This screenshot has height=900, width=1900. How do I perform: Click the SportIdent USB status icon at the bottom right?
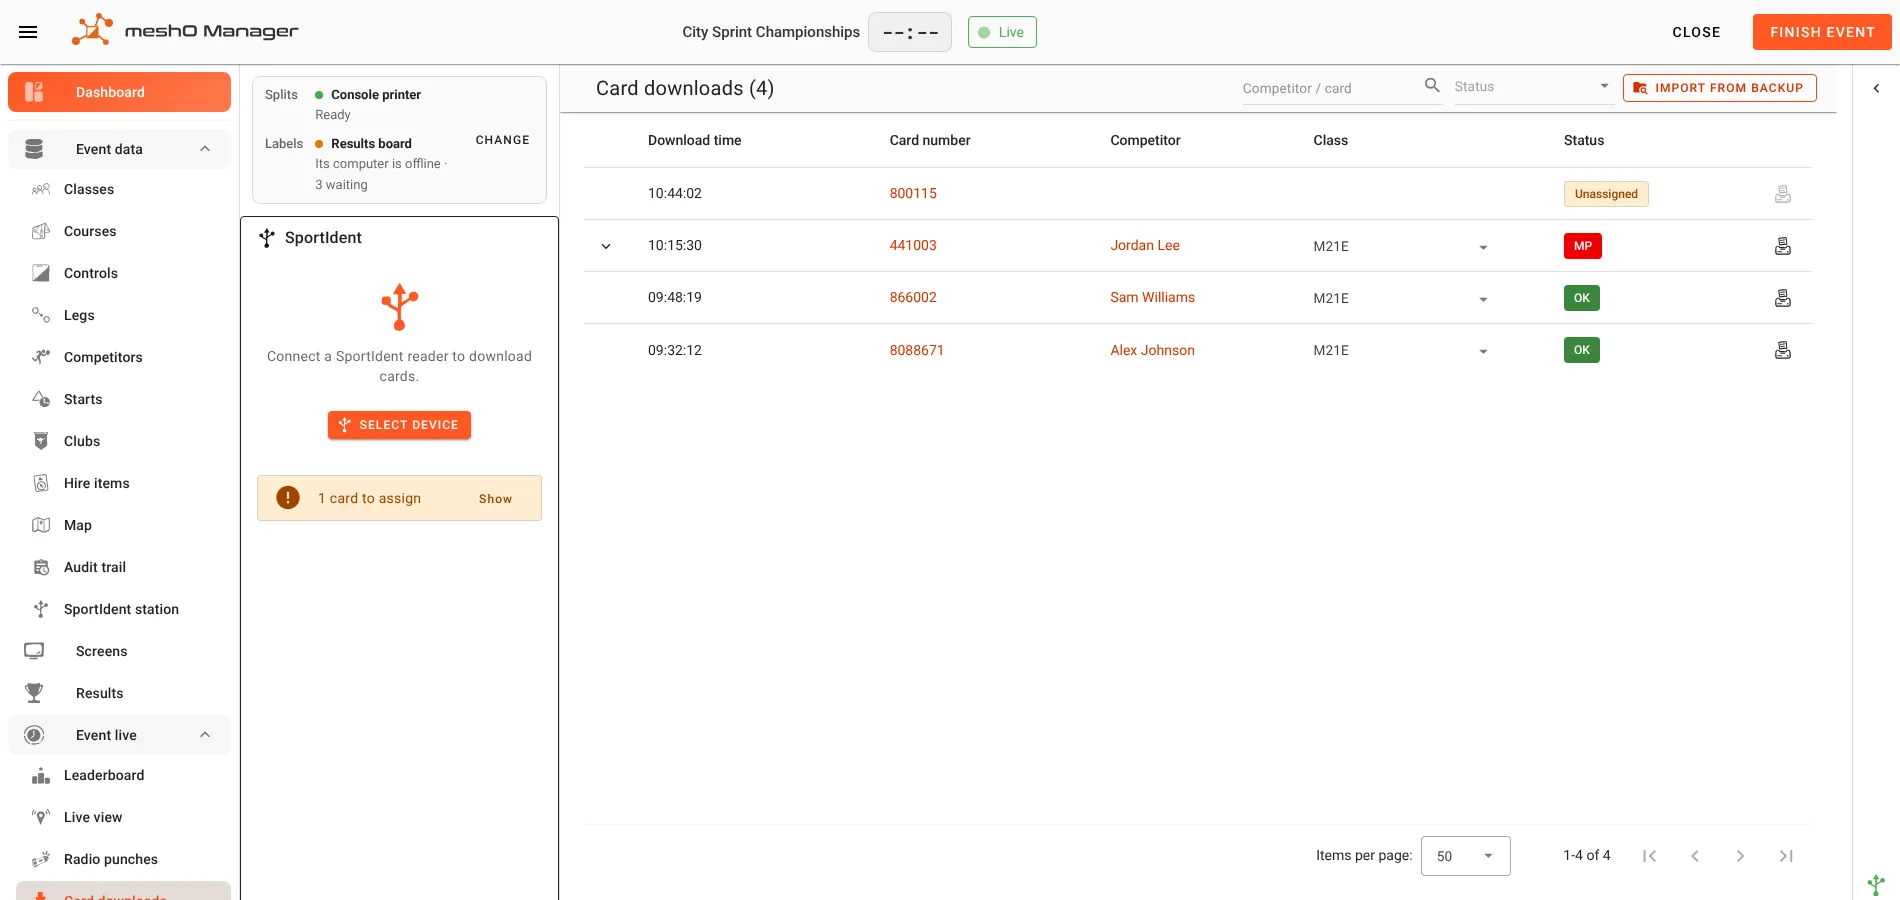coord(1876,884)
